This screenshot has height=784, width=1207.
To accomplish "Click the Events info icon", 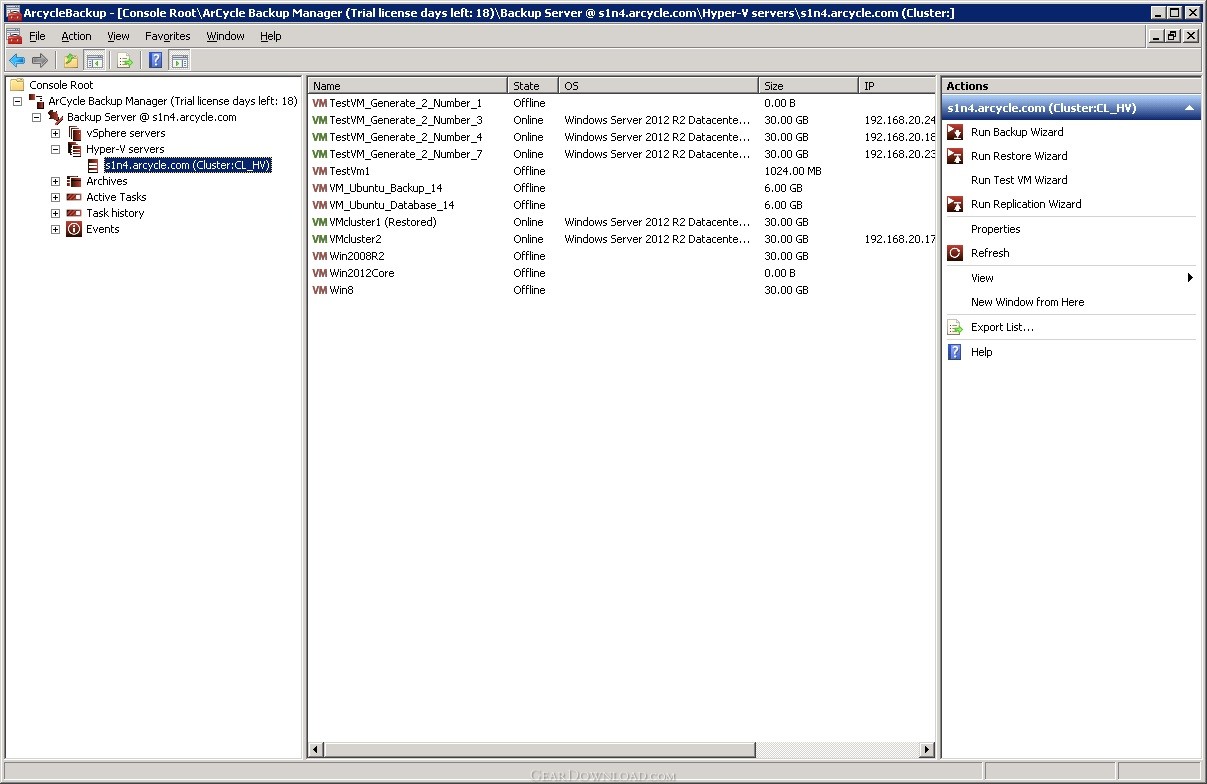I will [x=74, y=229].
